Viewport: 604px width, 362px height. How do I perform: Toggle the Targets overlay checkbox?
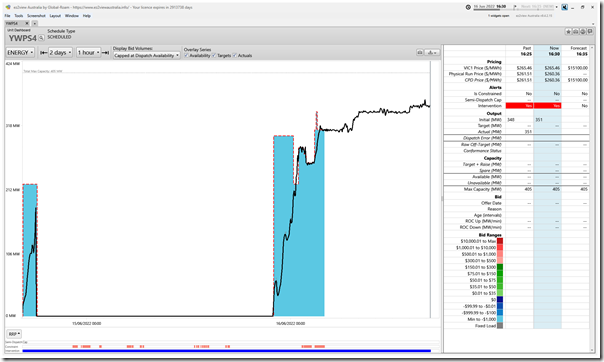click(214, 55)
